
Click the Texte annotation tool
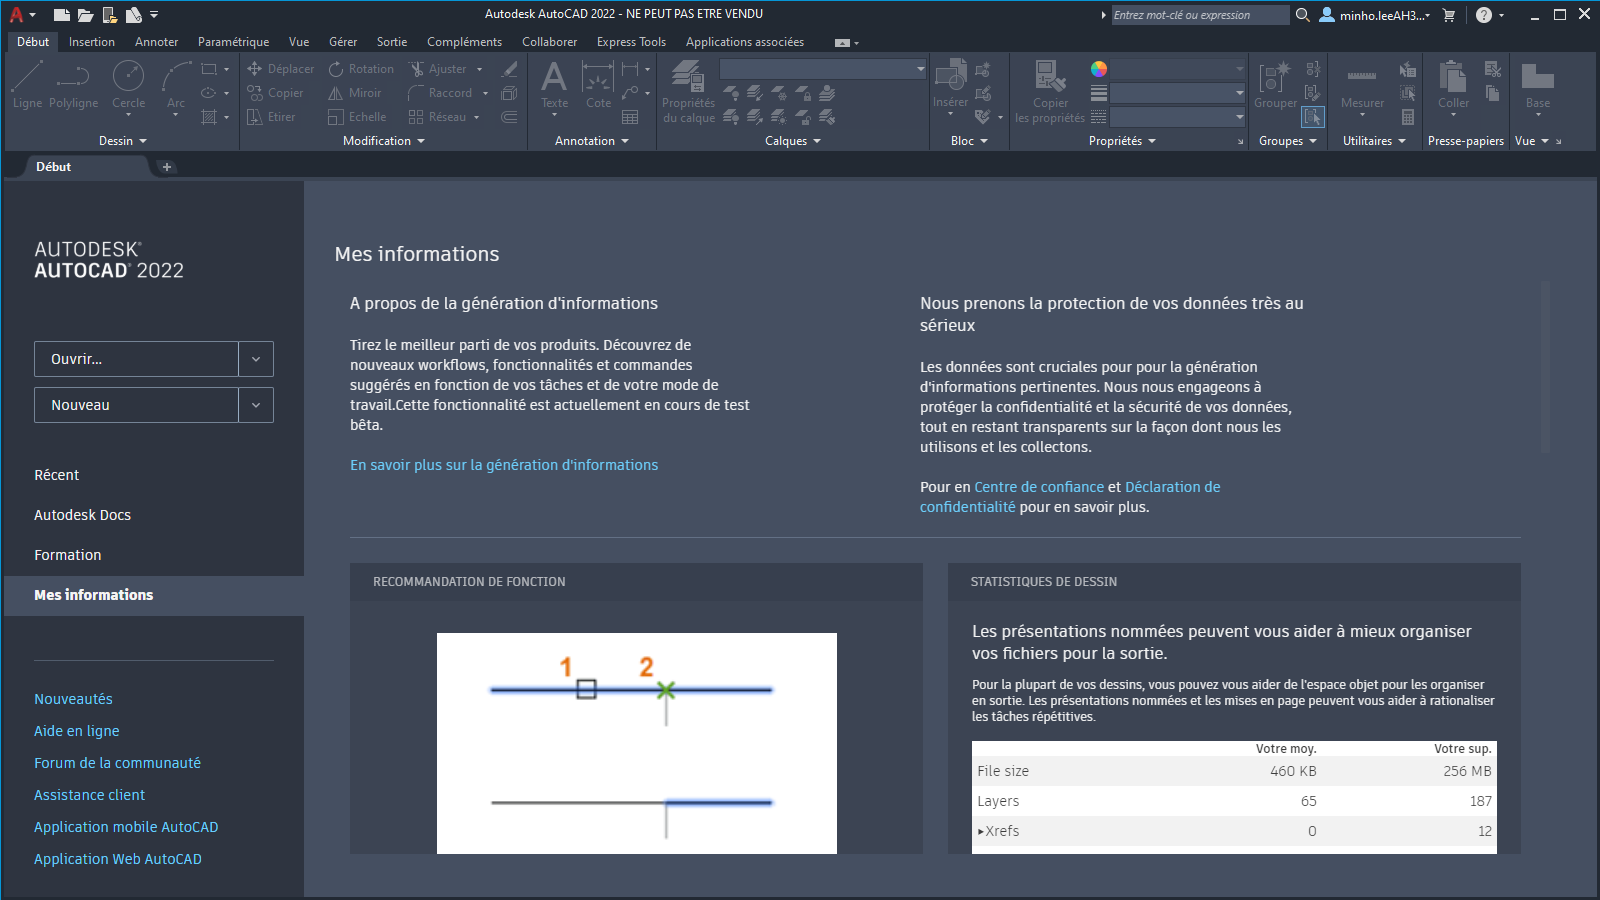[554, 85]
